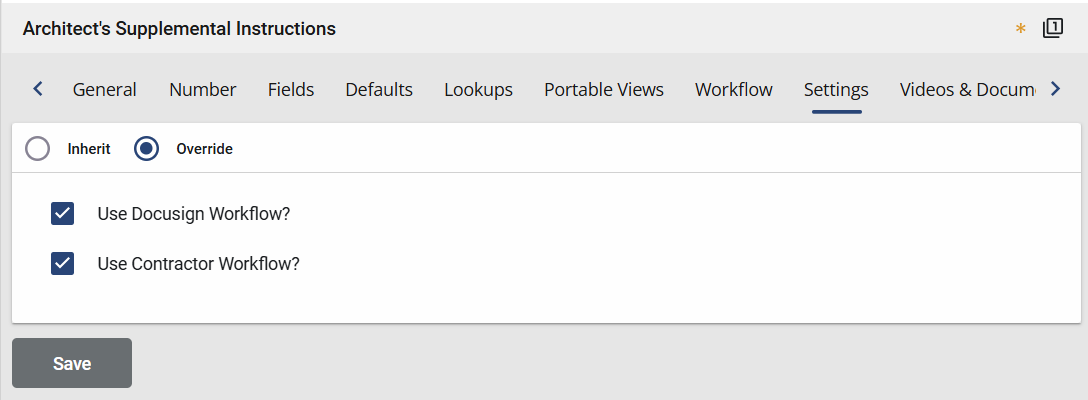Click the orange asterisk unsaved-changes indicator
This screenshot has width=1088, height=400.
point(1020,30)
